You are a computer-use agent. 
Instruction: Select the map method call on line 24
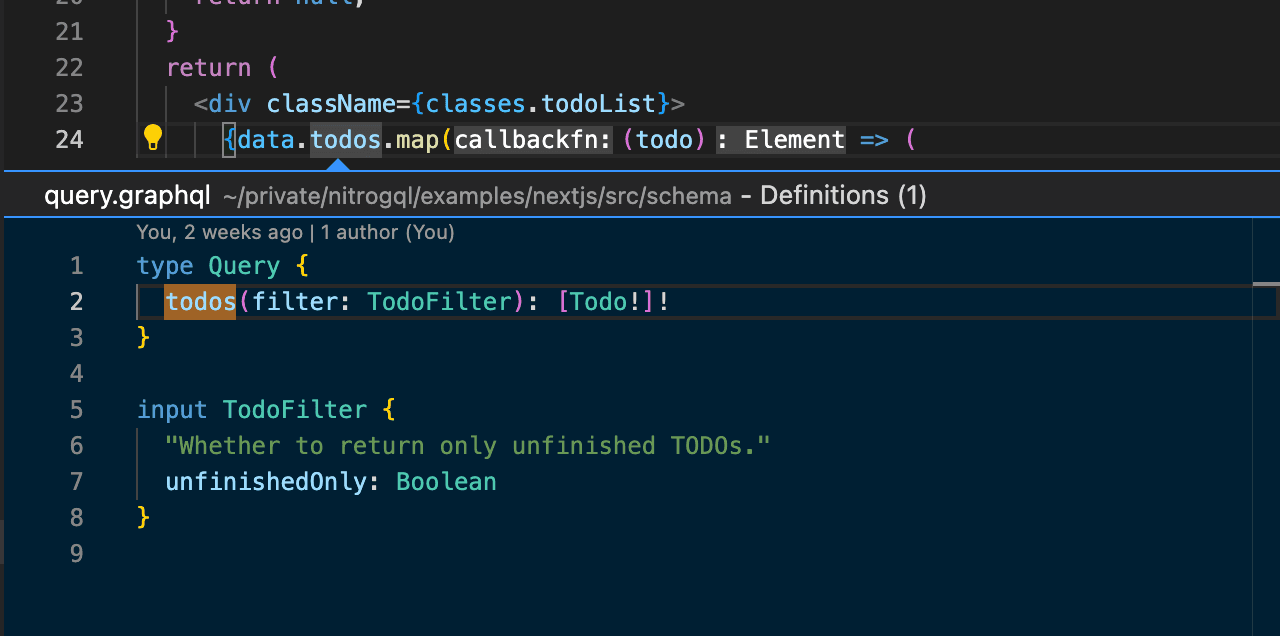(415, 139)
